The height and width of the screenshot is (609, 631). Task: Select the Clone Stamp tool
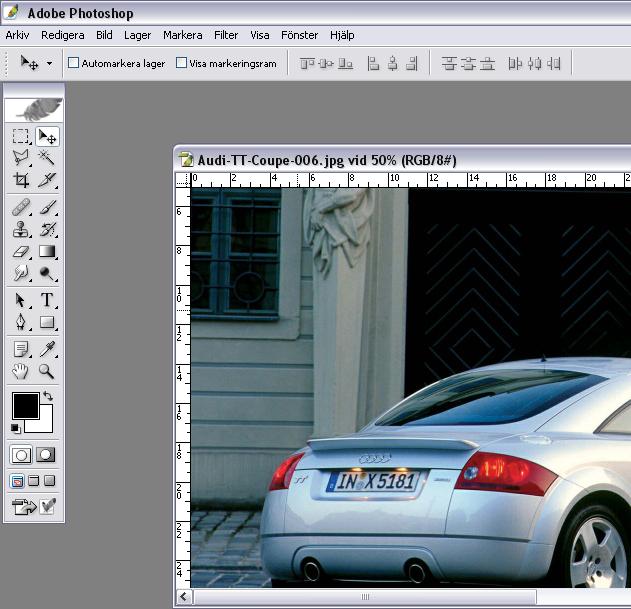[x=21, y=229]
